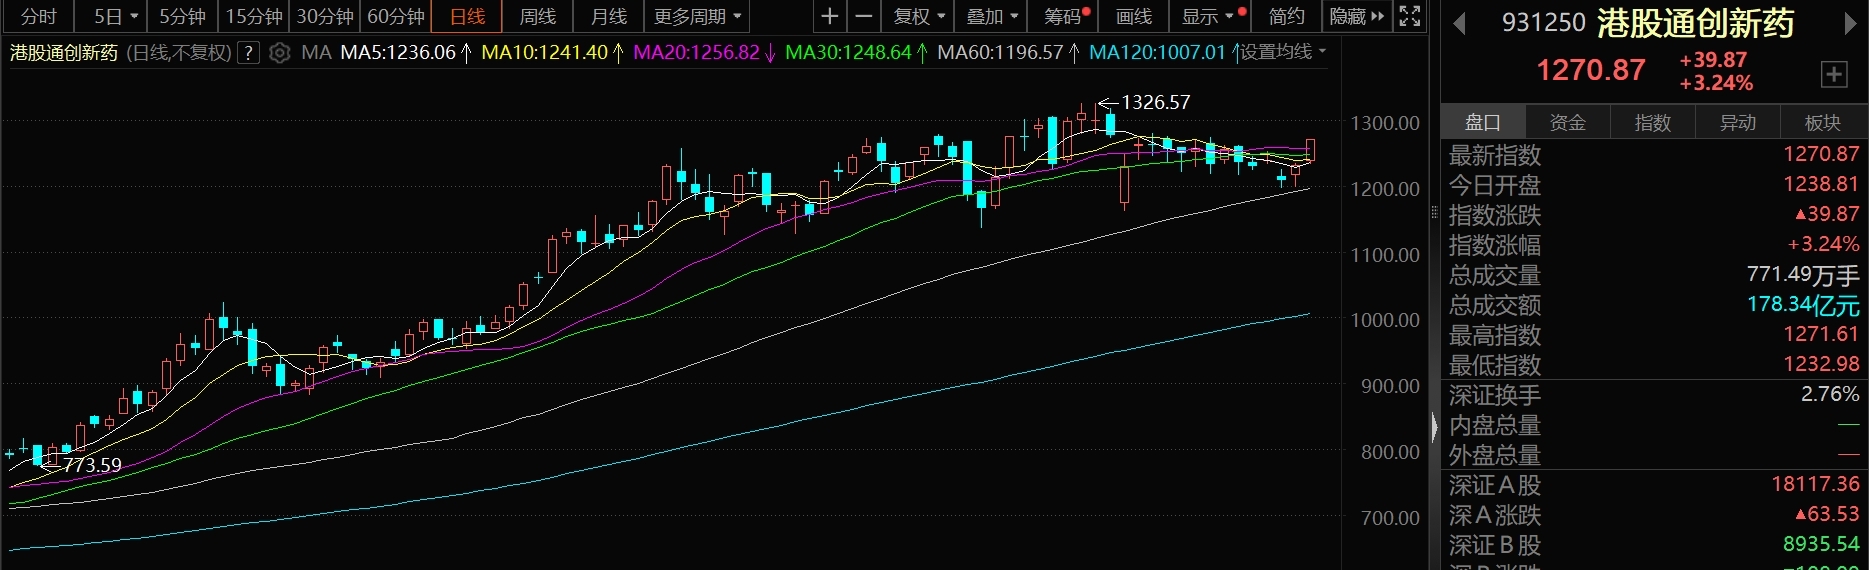Open MA indicator settings gear
Screen dimensions: 1869x570
[x=280, y=52]
